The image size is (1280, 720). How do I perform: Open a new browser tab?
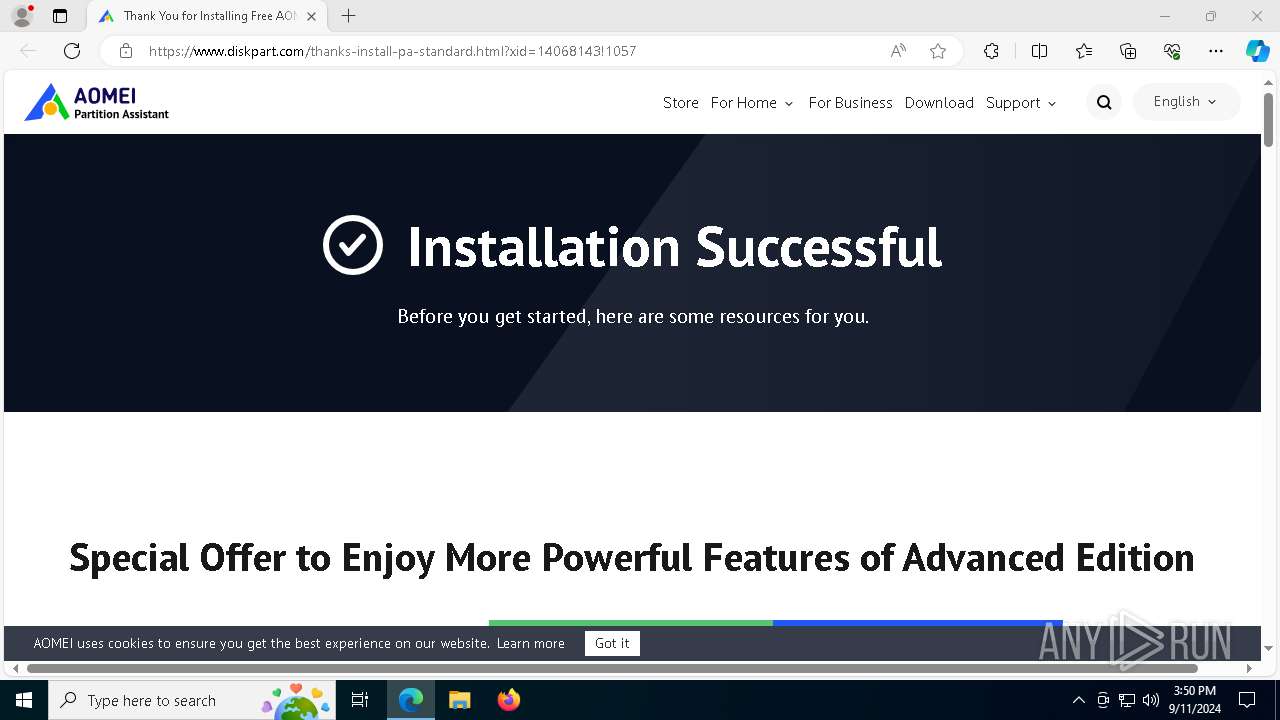click(x=348, y=16)
